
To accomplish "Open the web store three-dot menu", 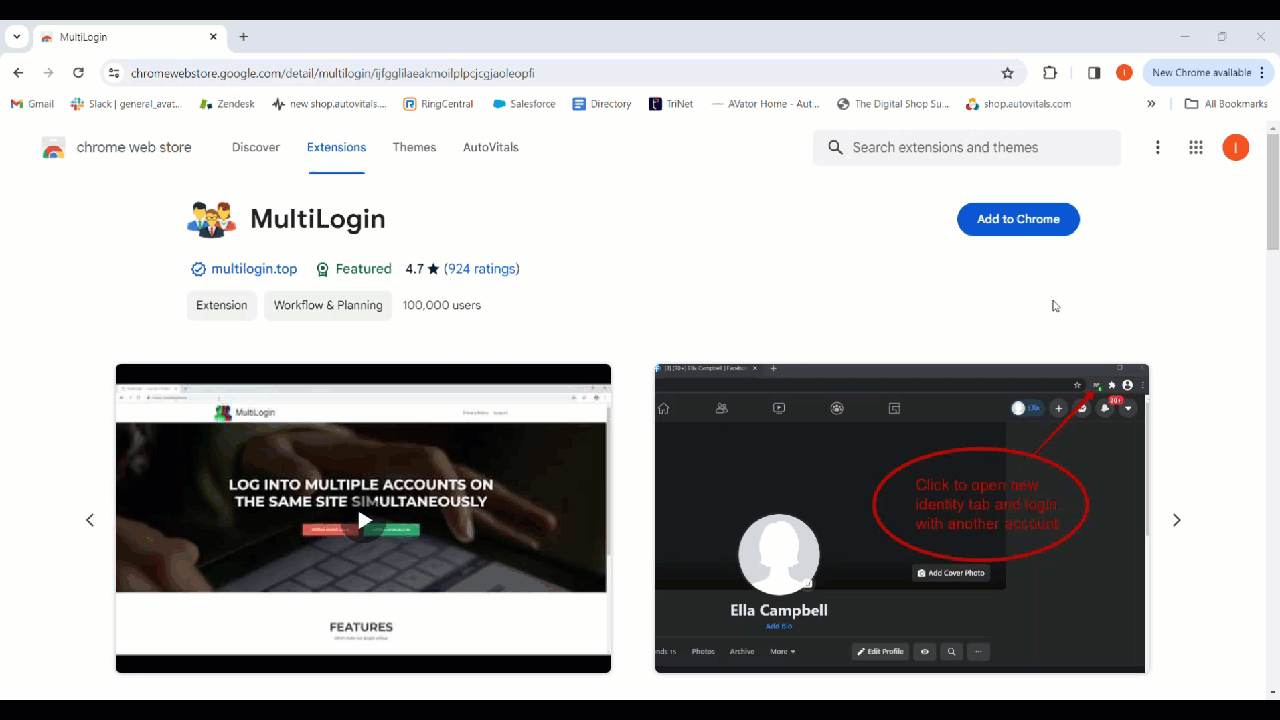I will tap(1158, 148).
